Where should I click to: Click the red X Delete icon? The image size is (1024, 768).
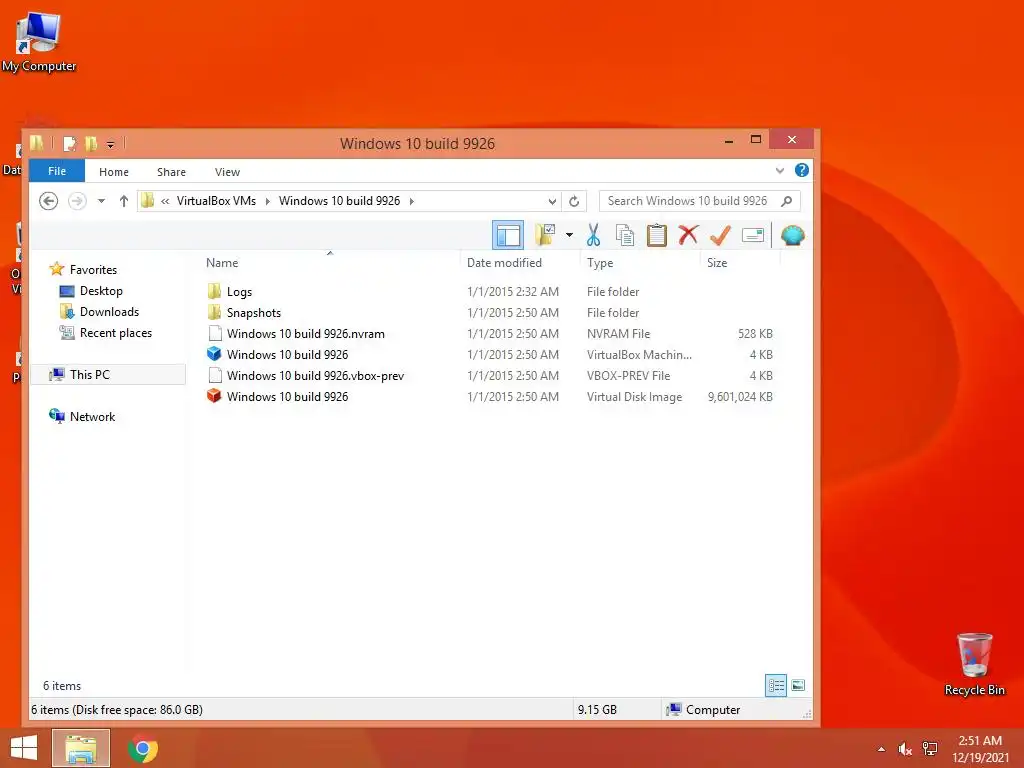tap(688, 235)
